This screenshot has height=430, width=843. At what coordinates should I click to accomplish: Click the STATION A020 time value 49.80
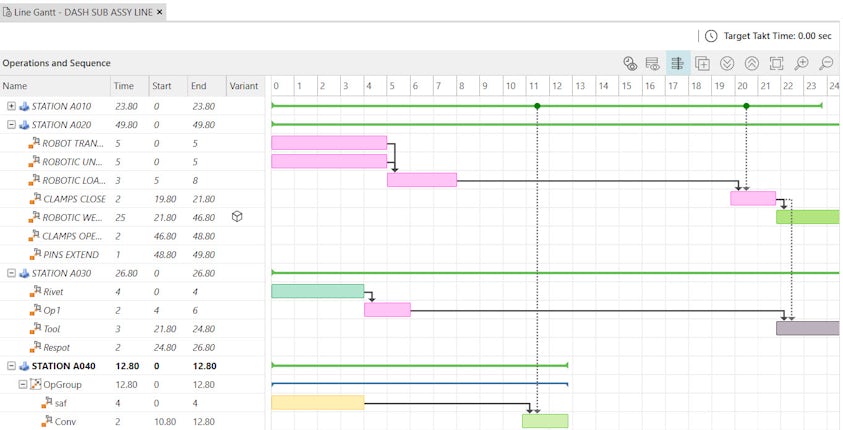126,125
